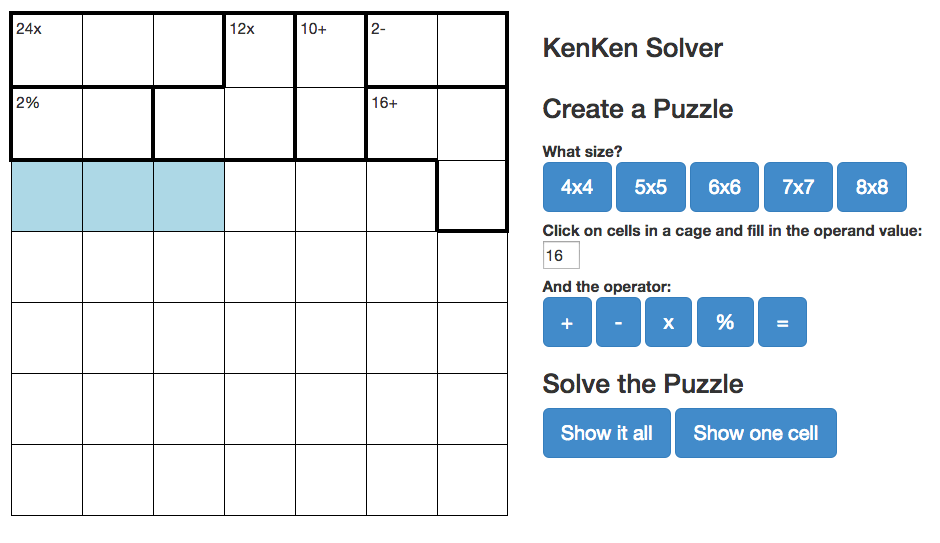
Task: Focus the operand value field containing 16
Action: (x=561, y=255)
